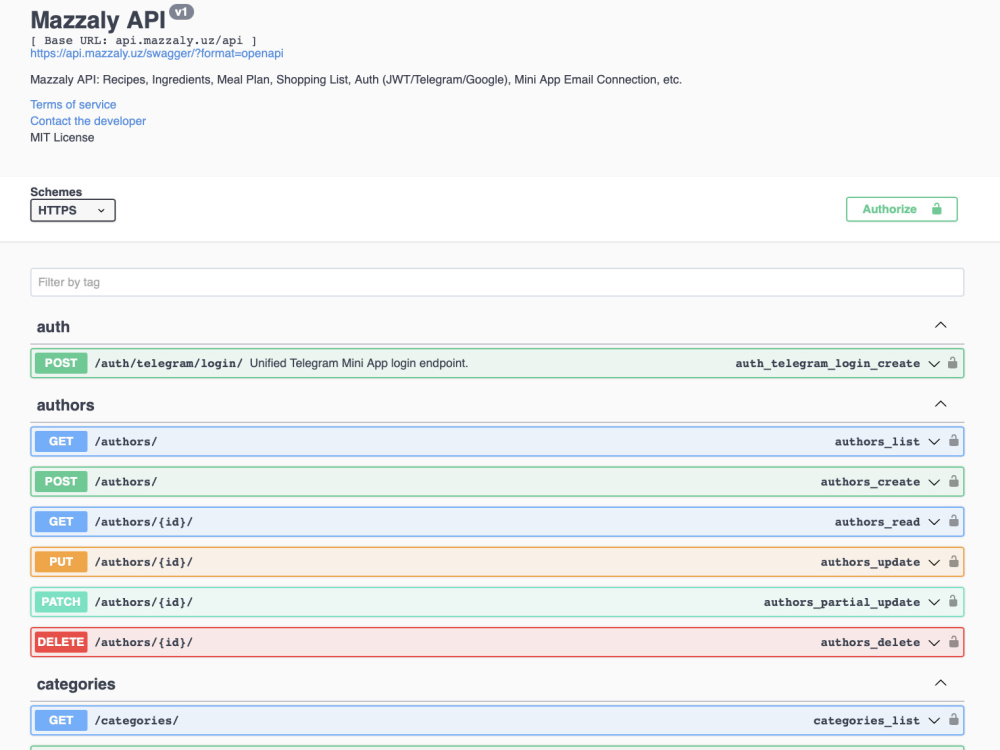Image resolution: width=1000 pixels, height=750 pixels.
Task: Click lock icon on authors_partial_update row
Action: 953,601
